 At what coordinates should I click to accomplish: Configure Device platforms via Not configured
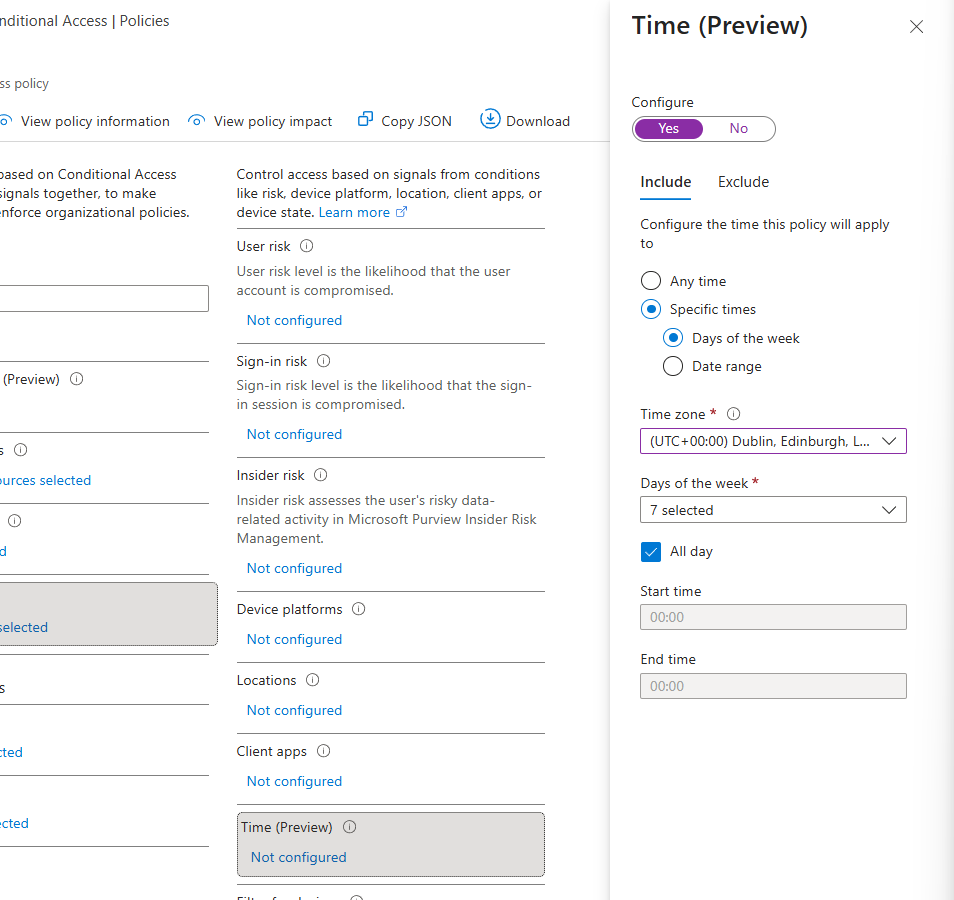tap(294, 639)
